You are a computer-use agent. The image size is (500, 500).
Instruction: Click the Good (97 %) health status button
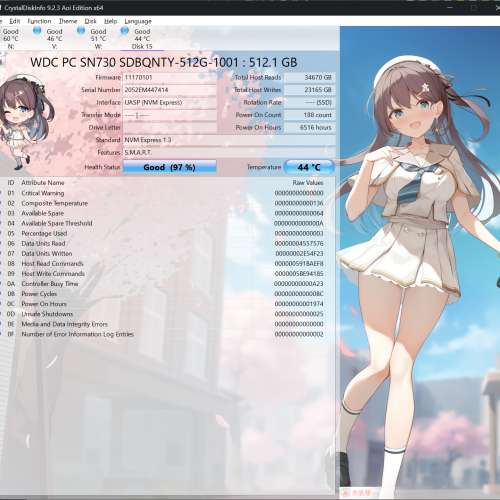point(170,167)
